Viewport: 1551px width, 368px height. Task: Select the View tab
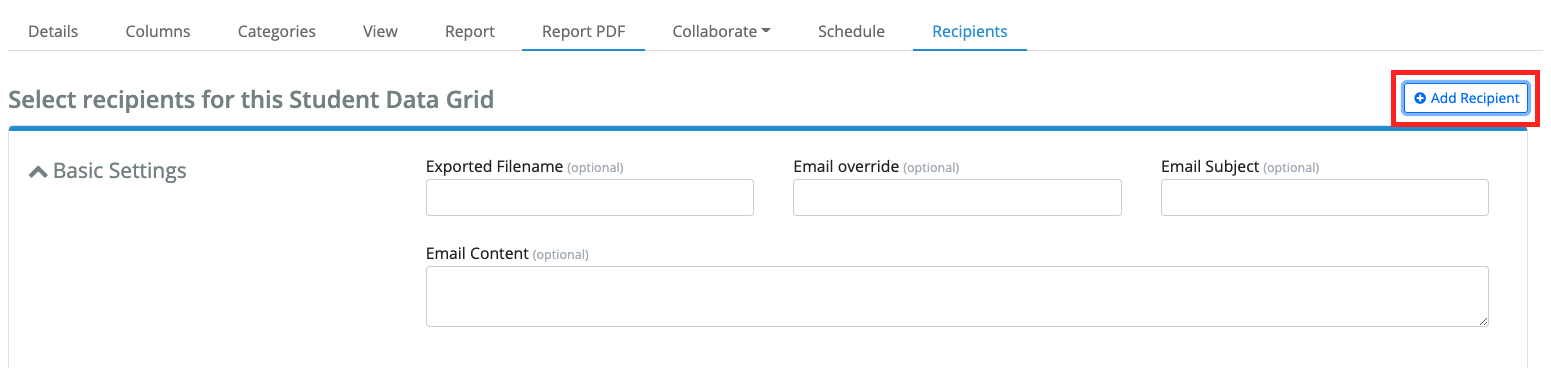[380, 31]
